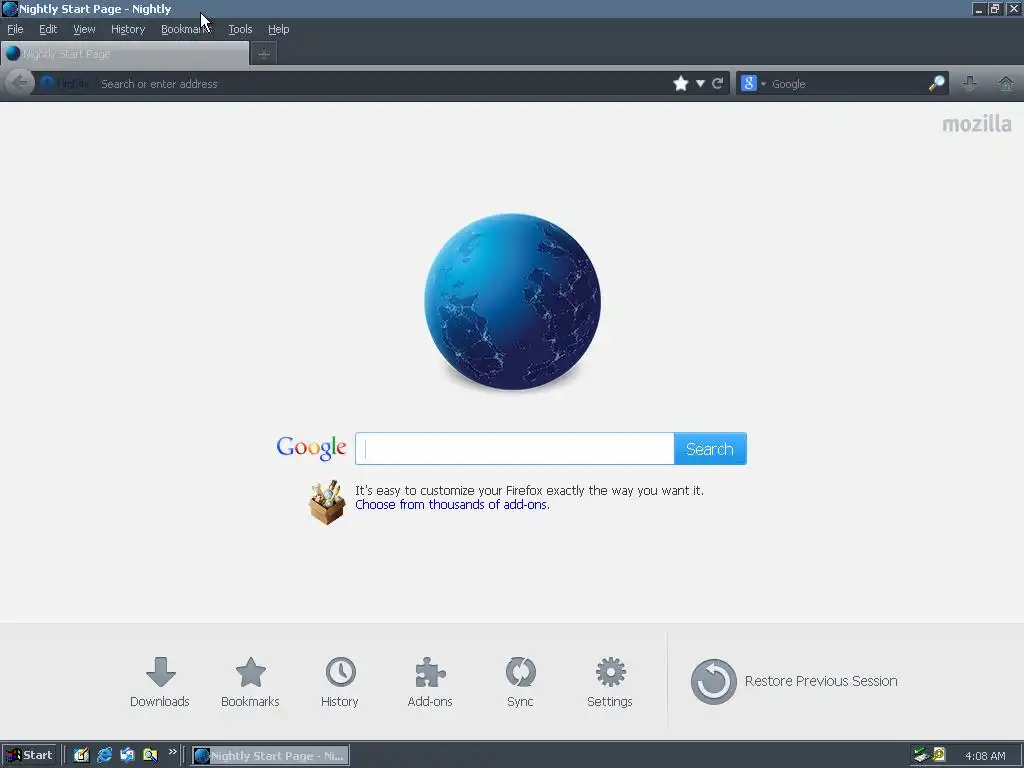Viewport: 1024px width, 768px height.
Task: Open the History menu in menu bar
Action: coord(128,29)
